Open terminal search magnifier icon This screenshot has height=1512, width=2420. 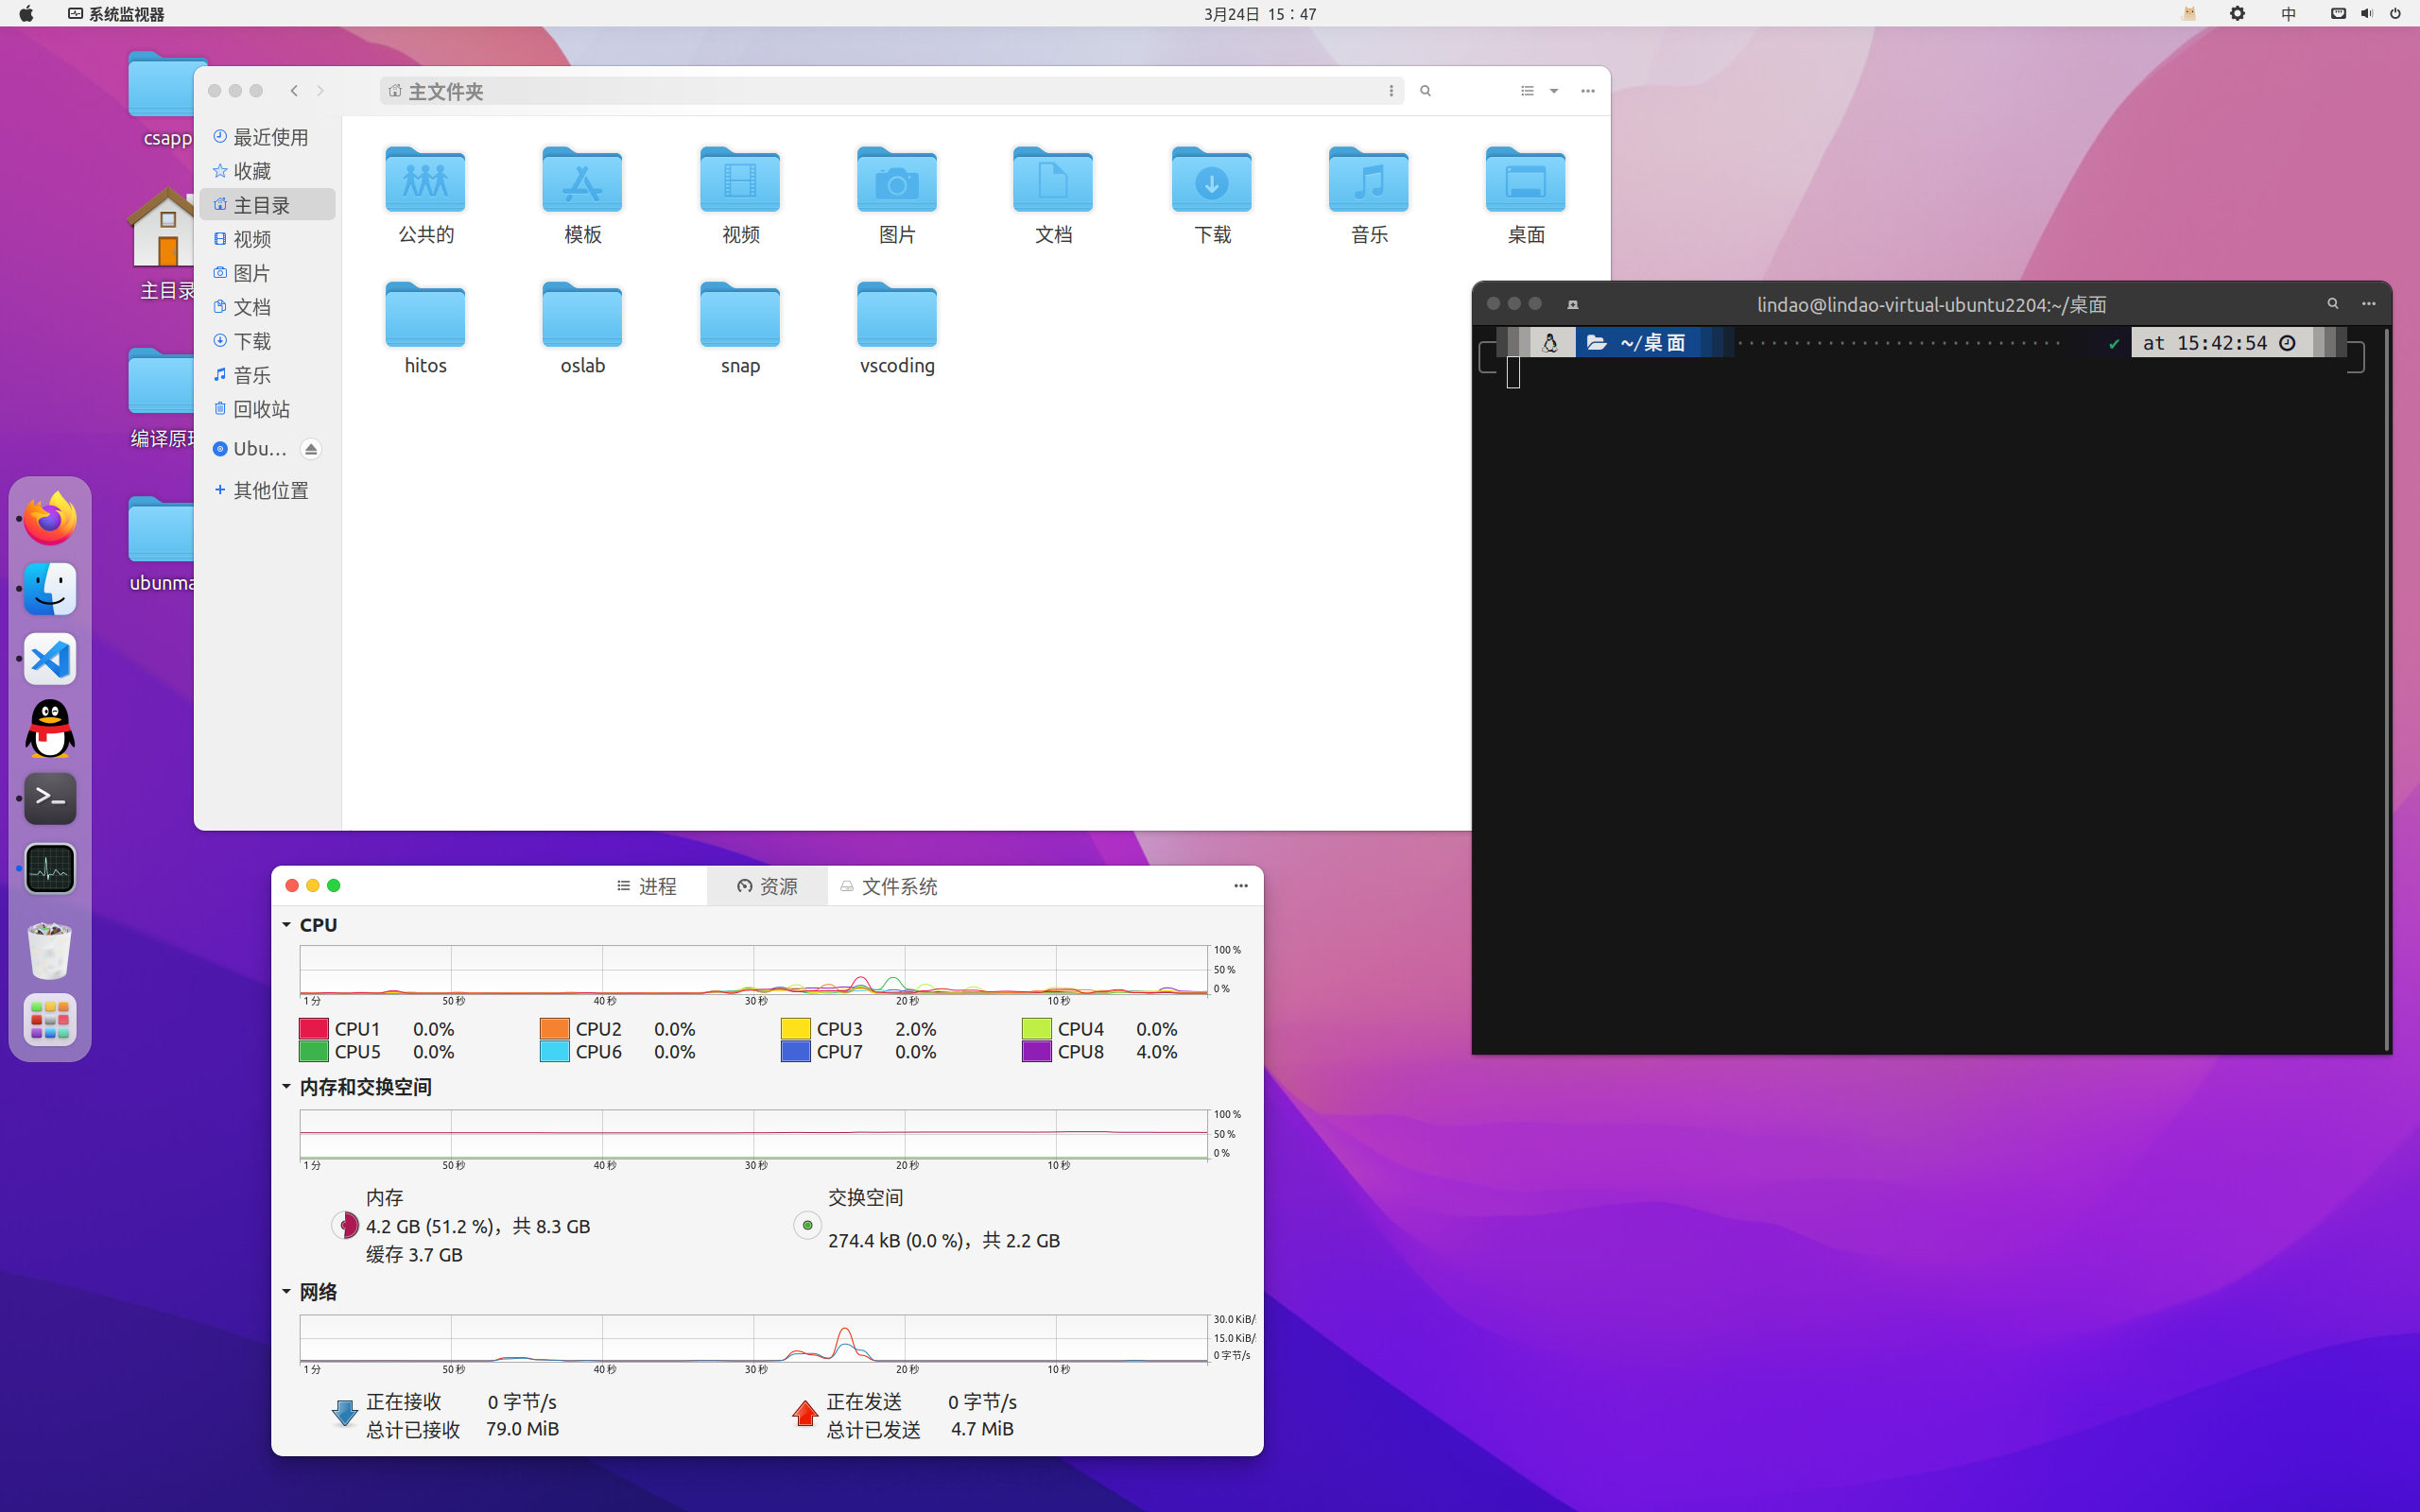click(2332, 304)
